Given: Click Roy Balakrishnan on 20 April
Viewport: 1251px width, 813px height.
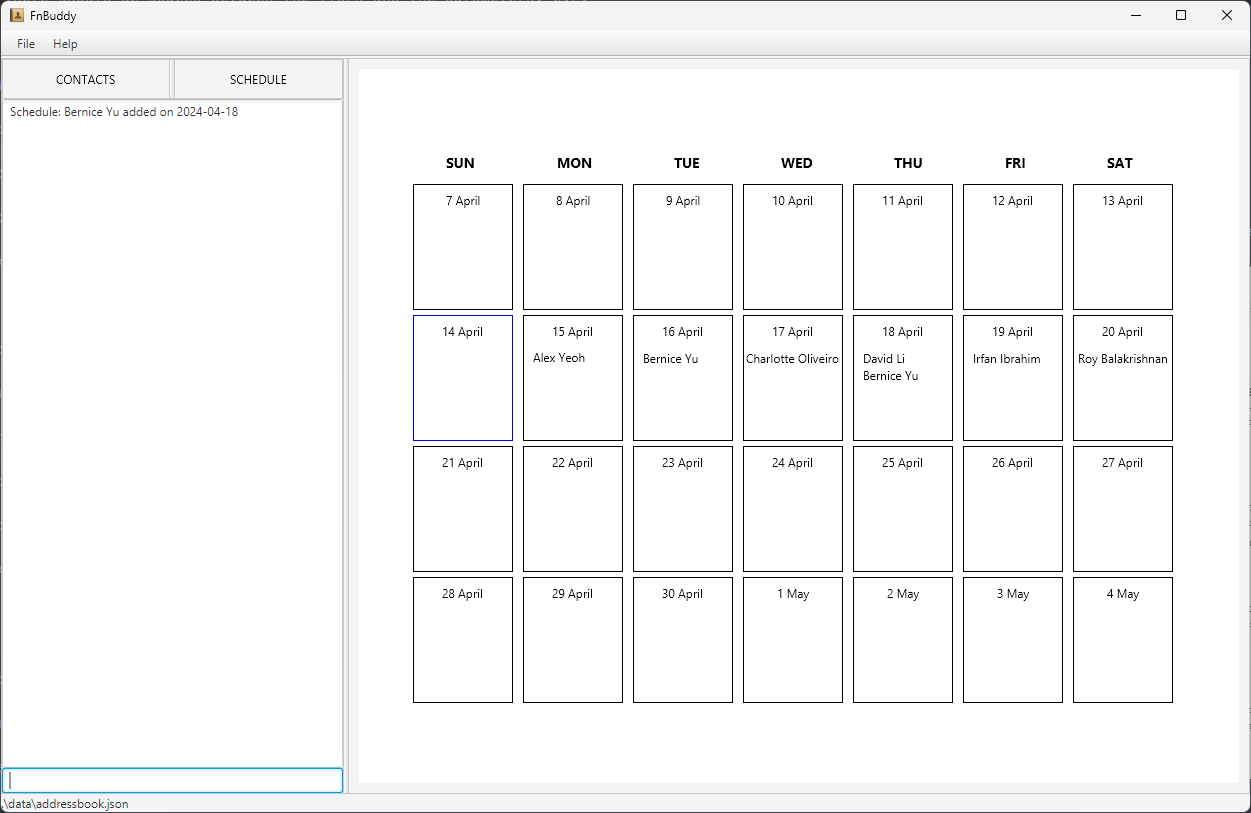Looking at the screenshot, I should (1123, 359).
